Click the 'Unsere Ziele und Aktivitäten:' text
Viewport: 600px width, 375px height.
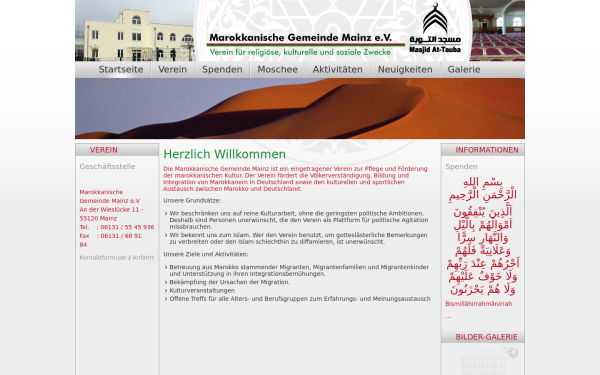tap(206, 254)
